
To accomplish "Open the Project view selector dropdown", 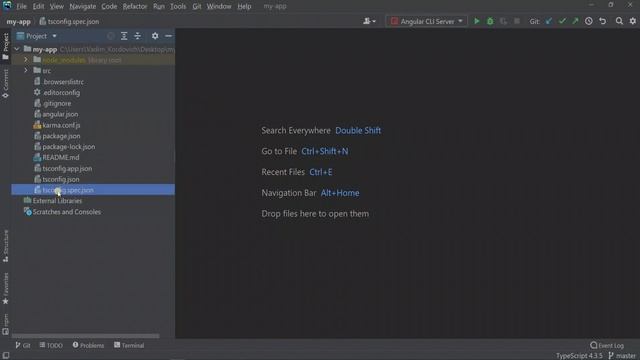I will [37, 36].
